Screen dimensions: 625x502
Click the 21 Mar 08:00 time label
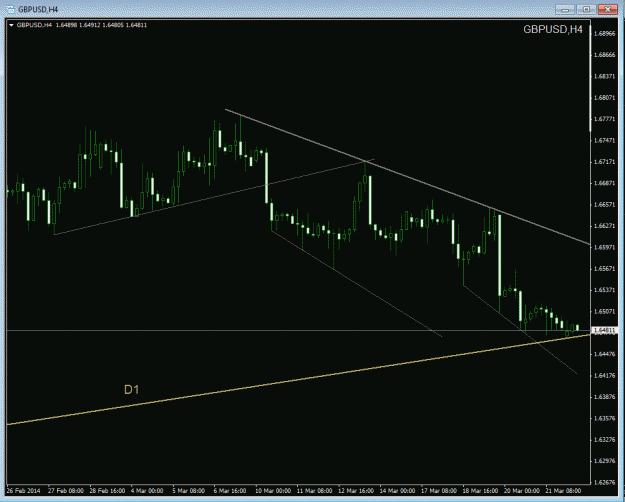point(563,490)
